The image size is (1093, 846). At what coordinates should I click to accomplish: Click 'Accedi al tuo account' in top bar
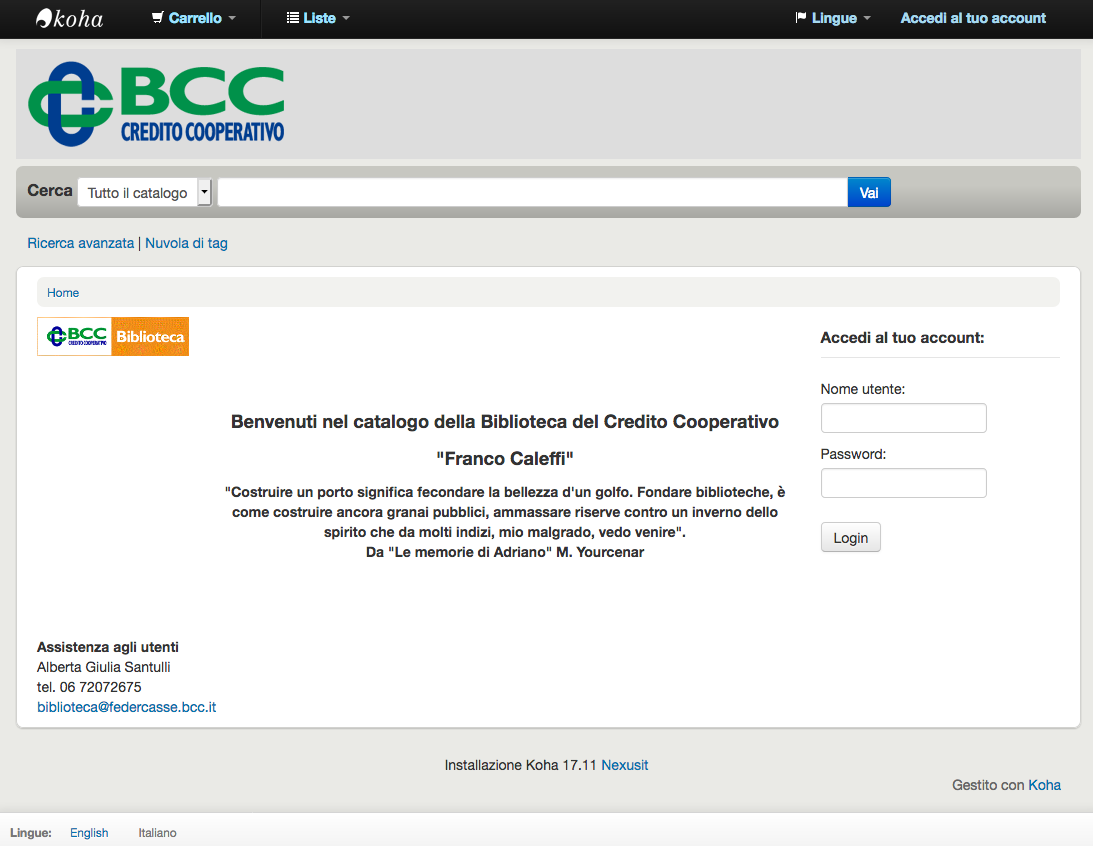[x=973, y=18]
